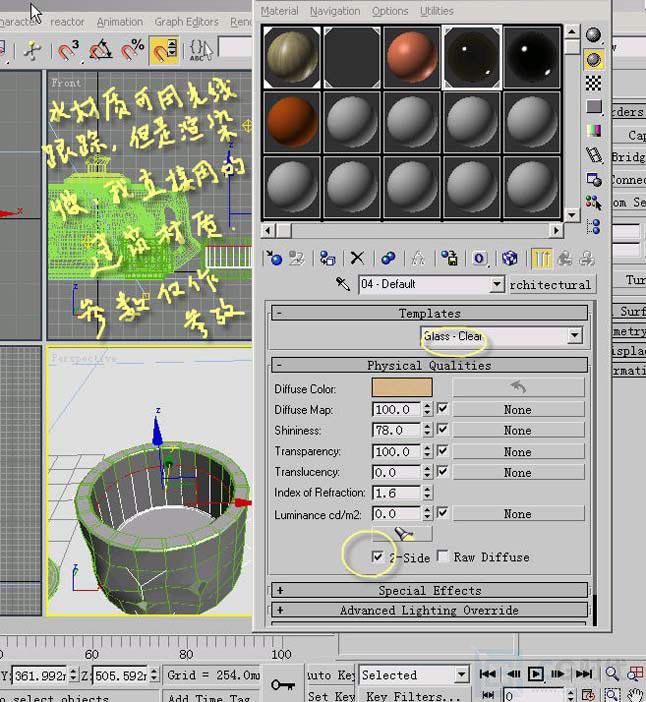The height and width of the screenshot is (702, 646).
Task: Click the Get Material icon
Action: point(275,258)
